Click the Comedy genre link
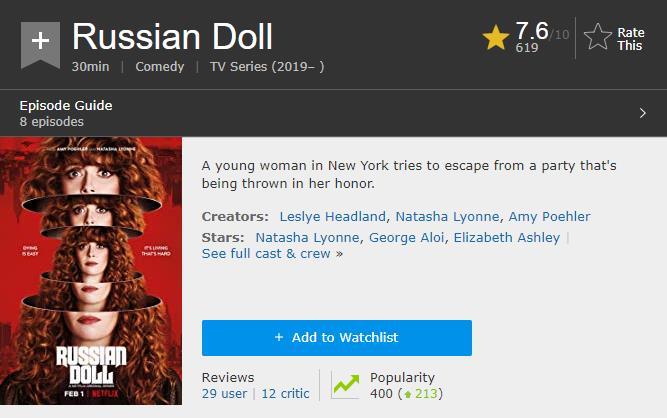The image size is (667, 418). click(x=160, y=66)
